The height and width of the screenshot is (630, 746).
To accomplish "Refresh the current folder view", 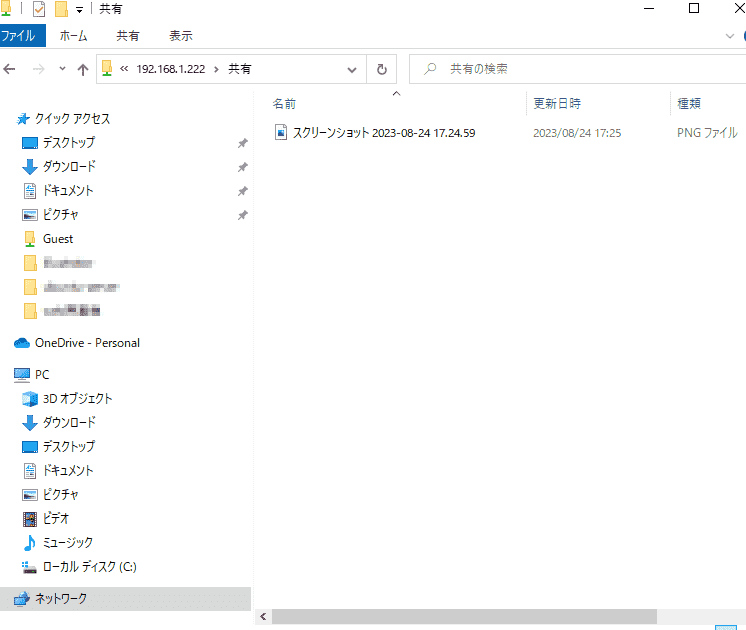I will pyautogui.click(x=382, y=69).
